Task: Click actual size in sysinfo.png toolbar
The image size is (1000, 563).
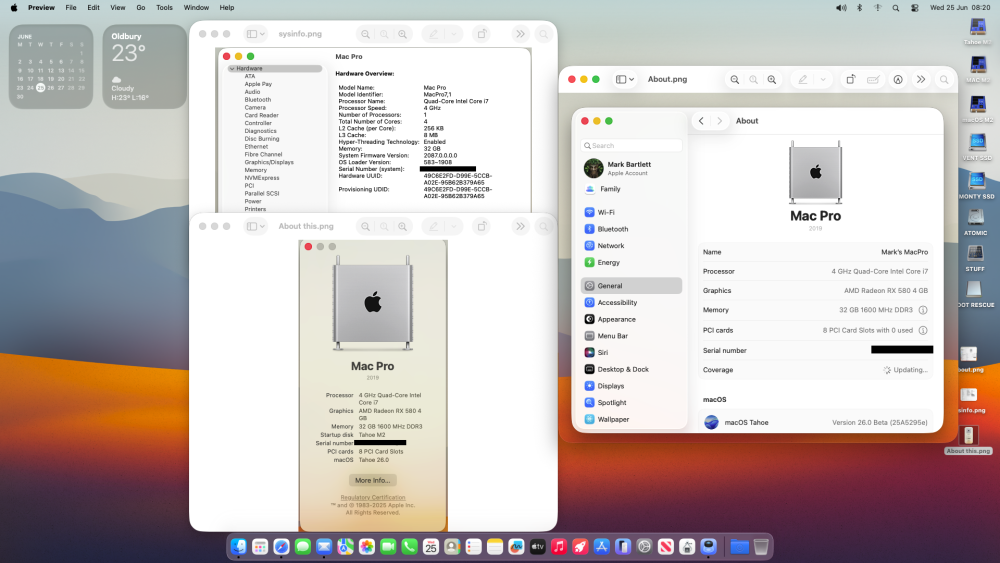Action: coord(384,34)
